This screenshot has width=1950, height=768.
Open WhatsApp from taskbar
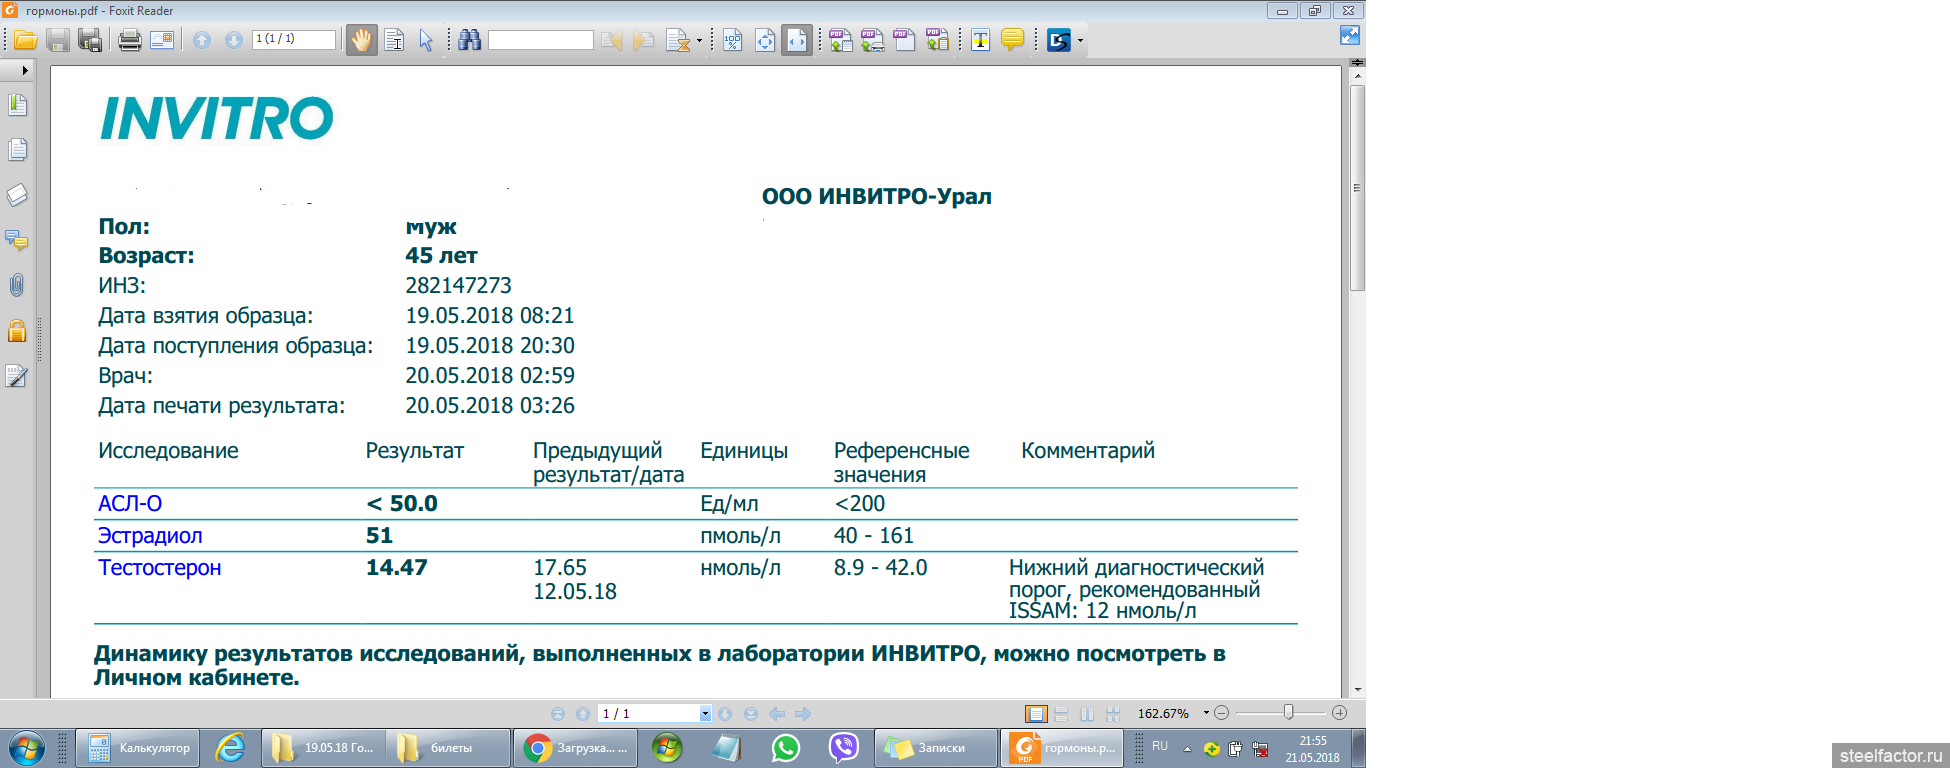pos(786,748)
